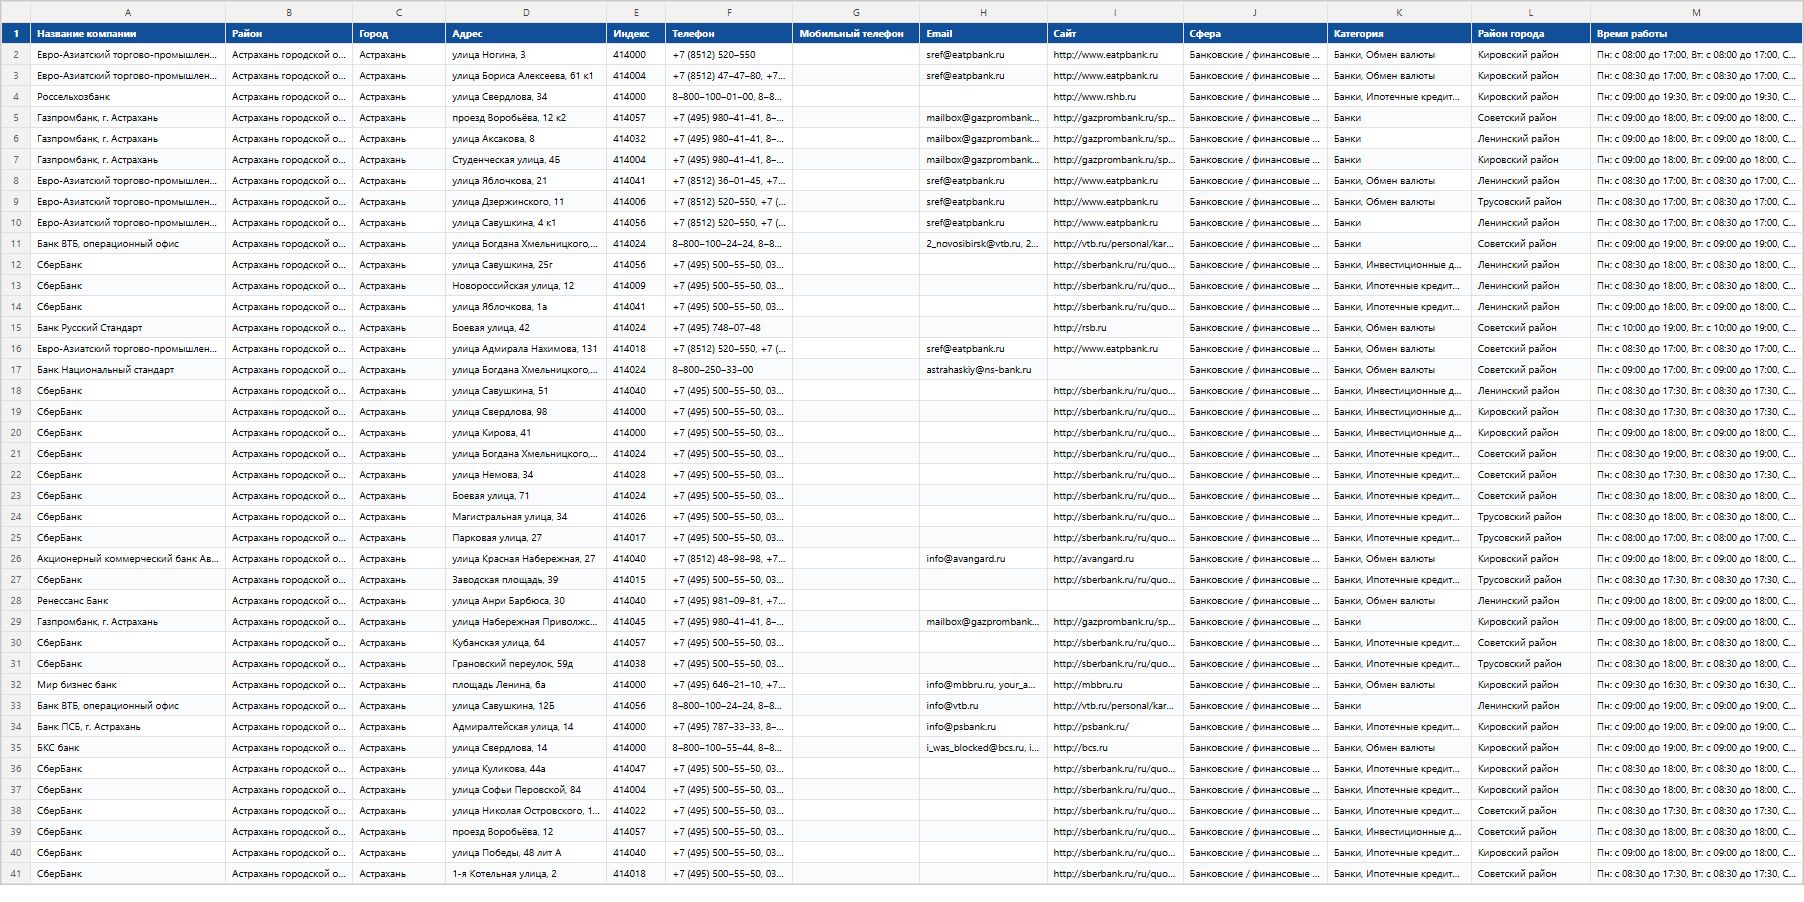Click address 'улица Ногина, 3'
The width and height of the screenshot is (1804, 902).
526,55
